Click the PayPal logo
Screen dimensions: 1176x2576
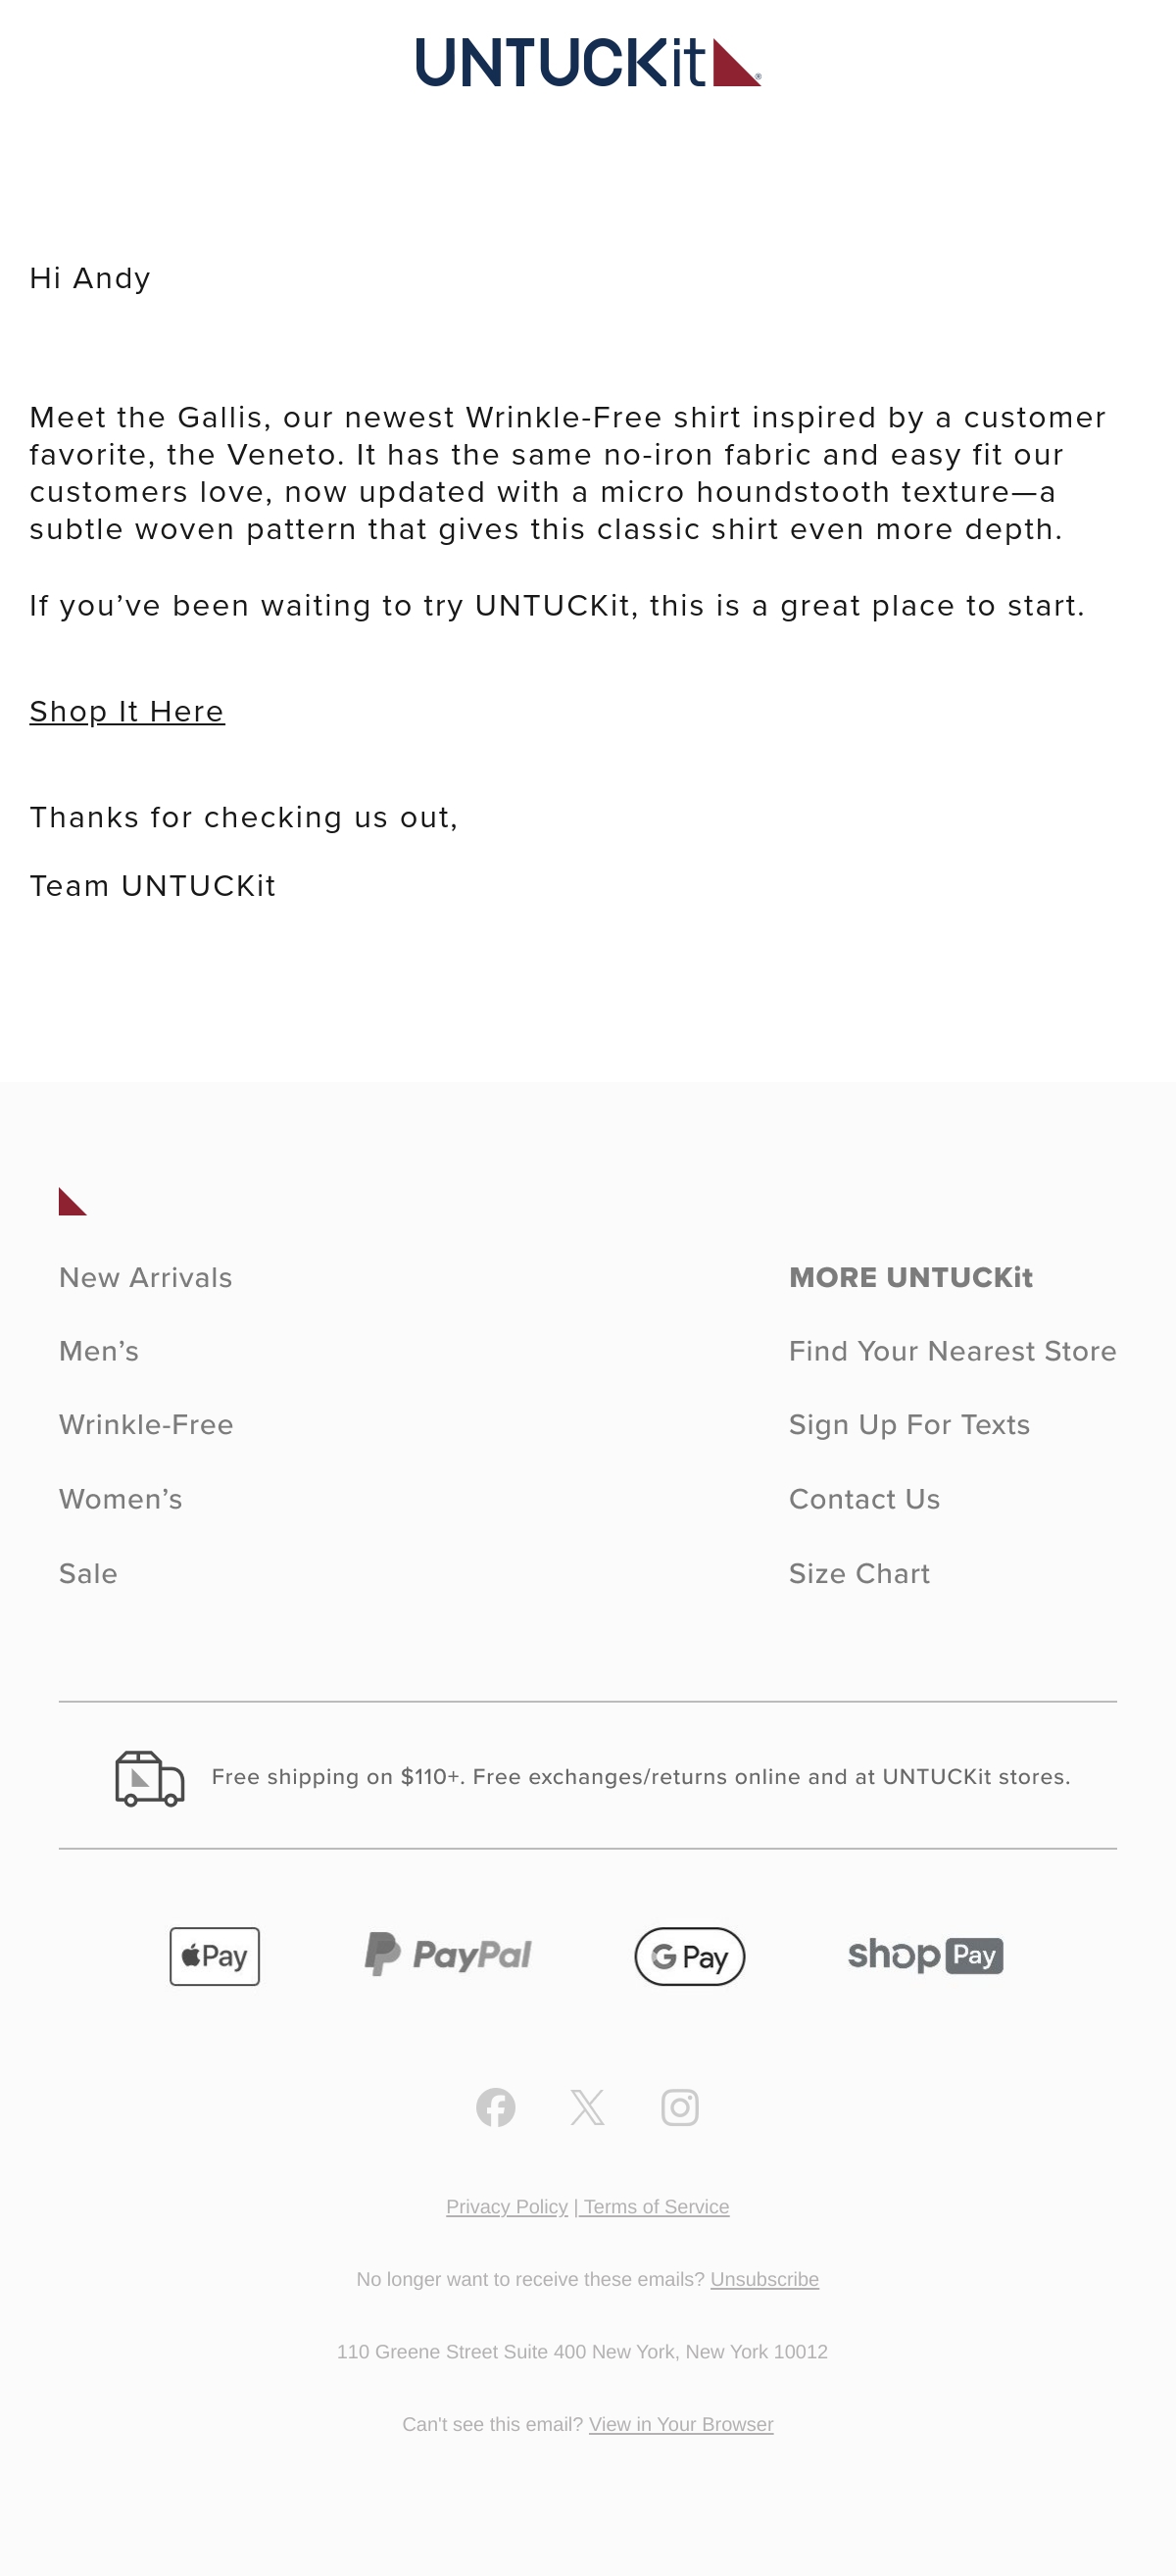click(447, 1954)
